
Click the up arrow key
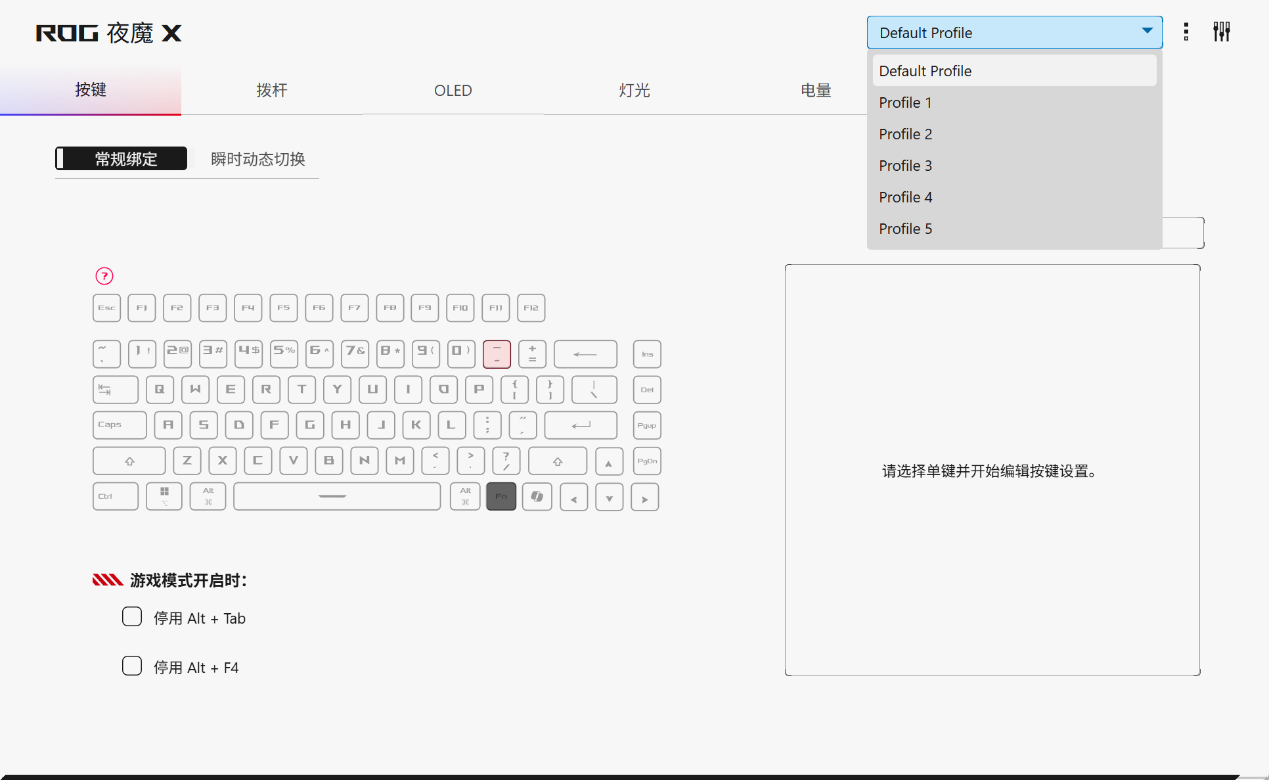coord(609,462)
